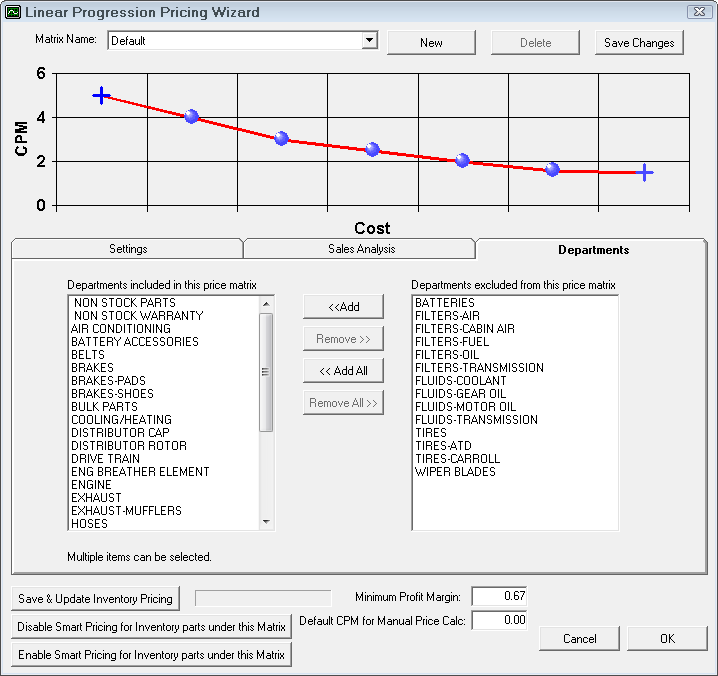Click the Minimum Profit Margin field
The image size is (718, 676).
499,596
